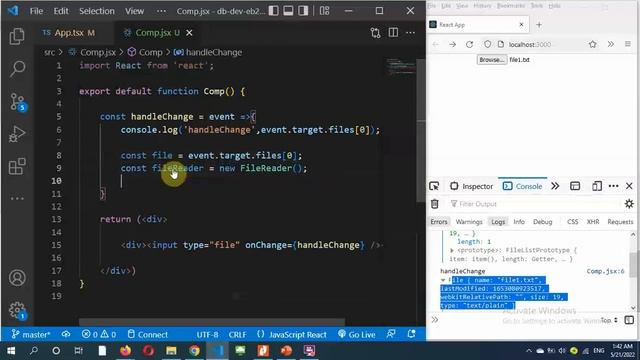Split the editor to the right
The height and width of the screenshot is (360, 640).
tap(393, 33)
